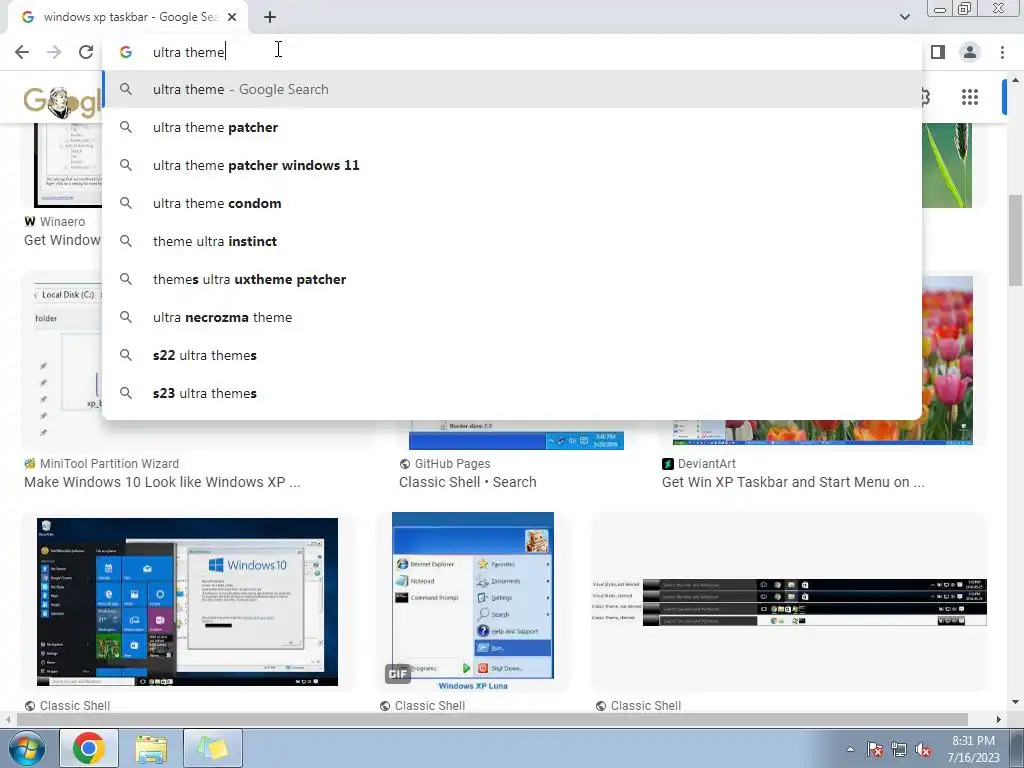Click the vertical scrollbar thumb
This screenshot has width=1024, height=768.
point(1015,240)
